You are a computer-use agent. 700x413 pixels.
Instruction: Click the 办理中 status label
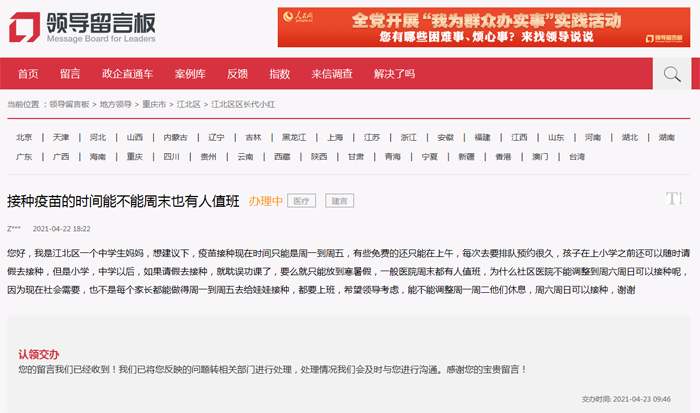(x=266, y=201)
